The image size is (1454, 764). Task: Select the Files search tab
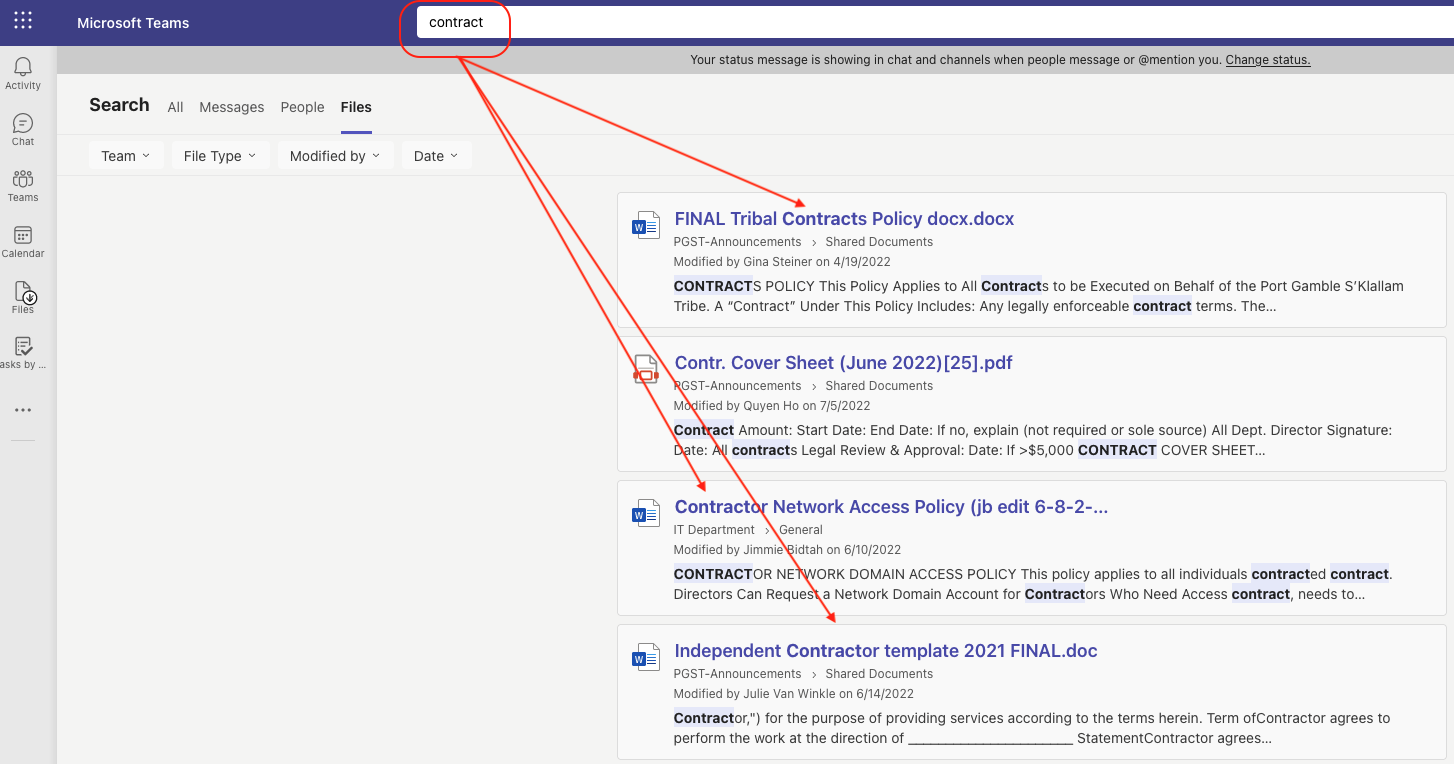pos(356,107)
